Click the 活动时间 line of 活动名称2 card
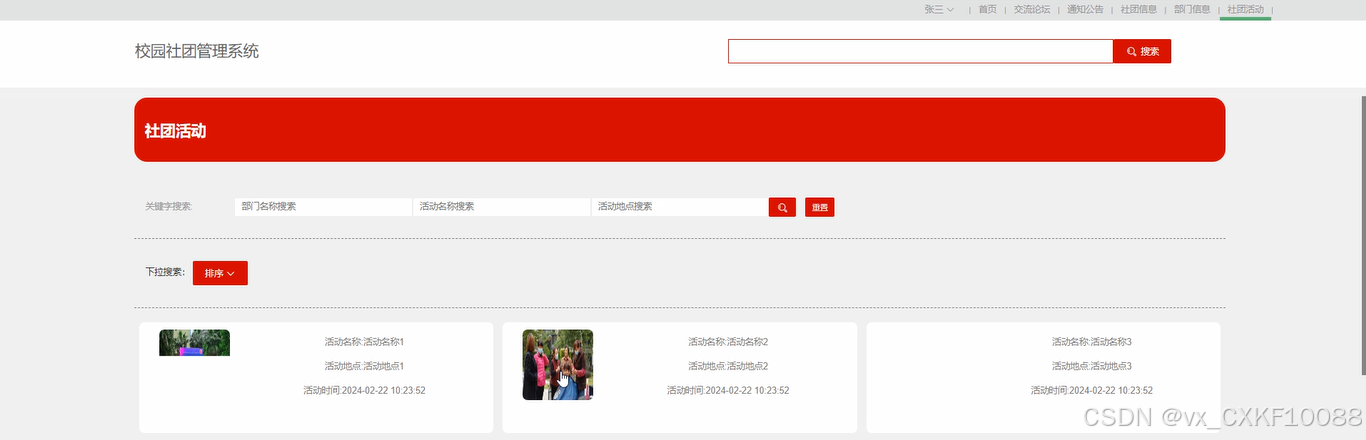Screen dimensions: 1366x440 728,390
